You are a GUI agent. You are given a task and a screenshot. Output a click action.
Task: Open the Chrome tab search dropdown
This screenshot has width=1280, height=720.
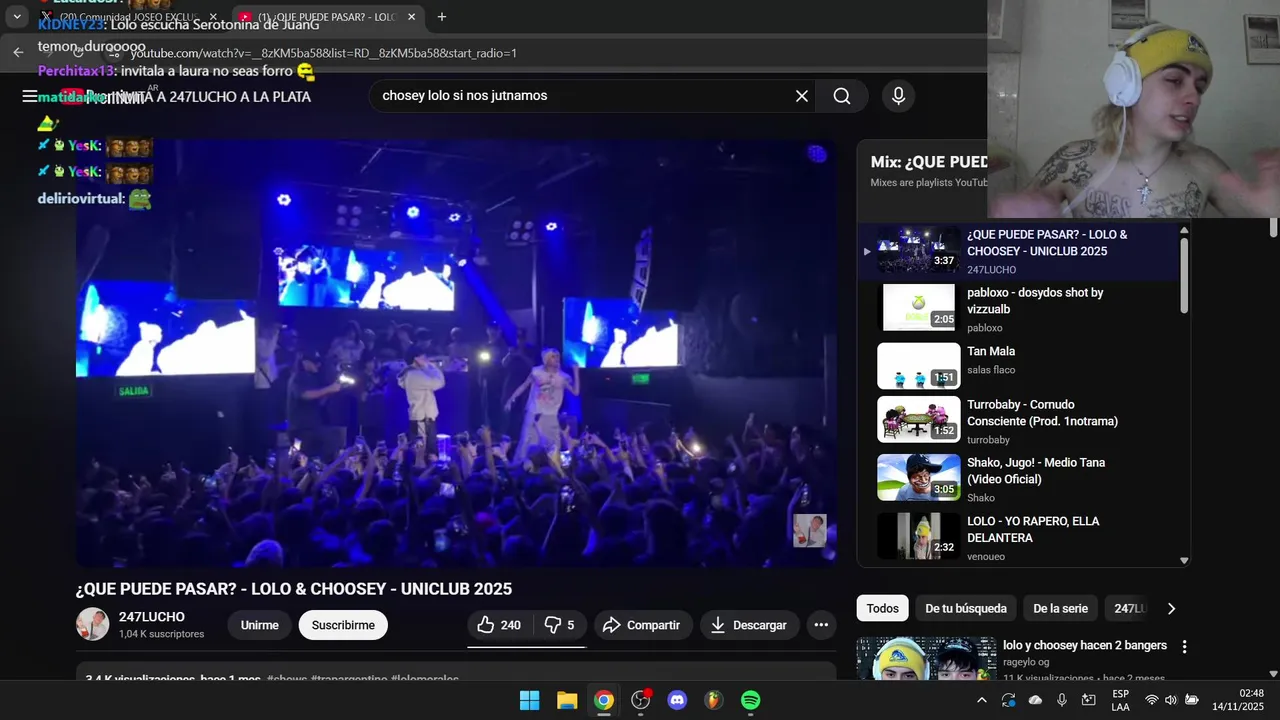pyautogui.click(x=17, y=17)
